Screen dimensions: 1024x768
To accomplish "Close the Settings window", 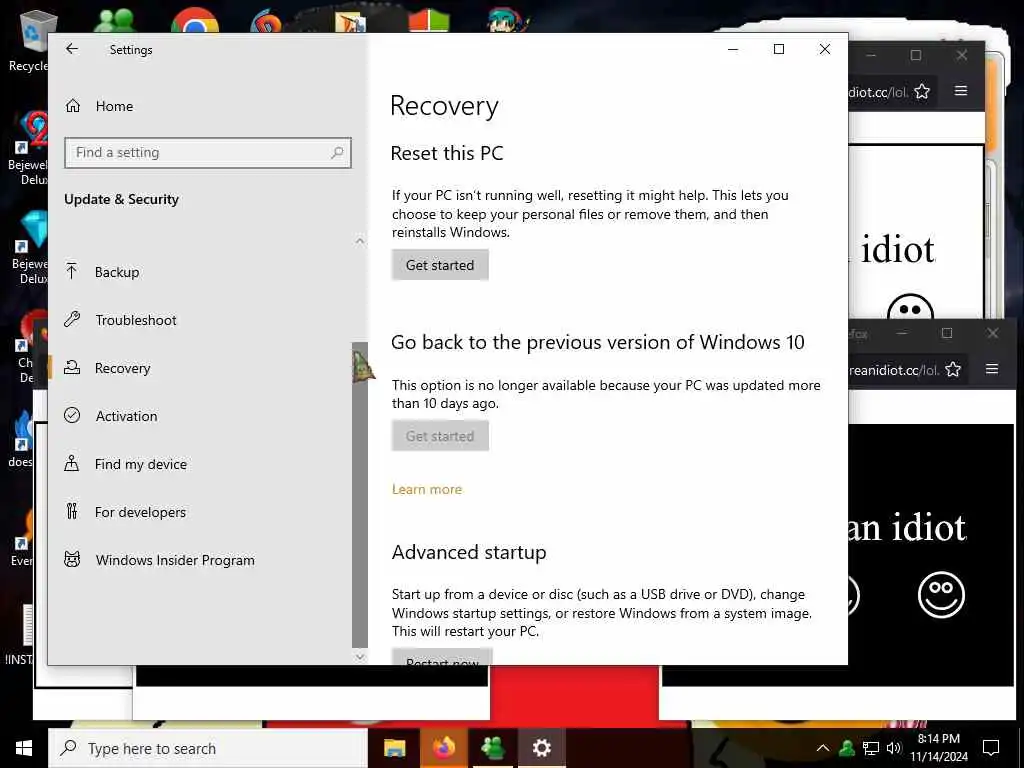I will [x=825, y=49].
